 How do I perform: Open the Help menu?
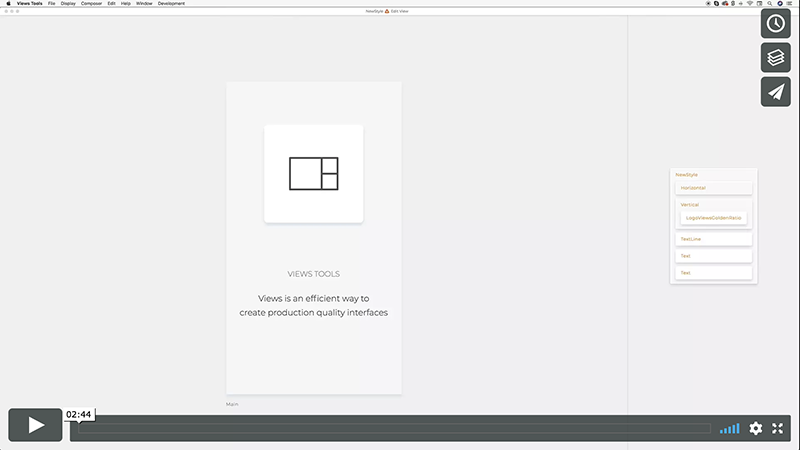[x=126, y=4]
